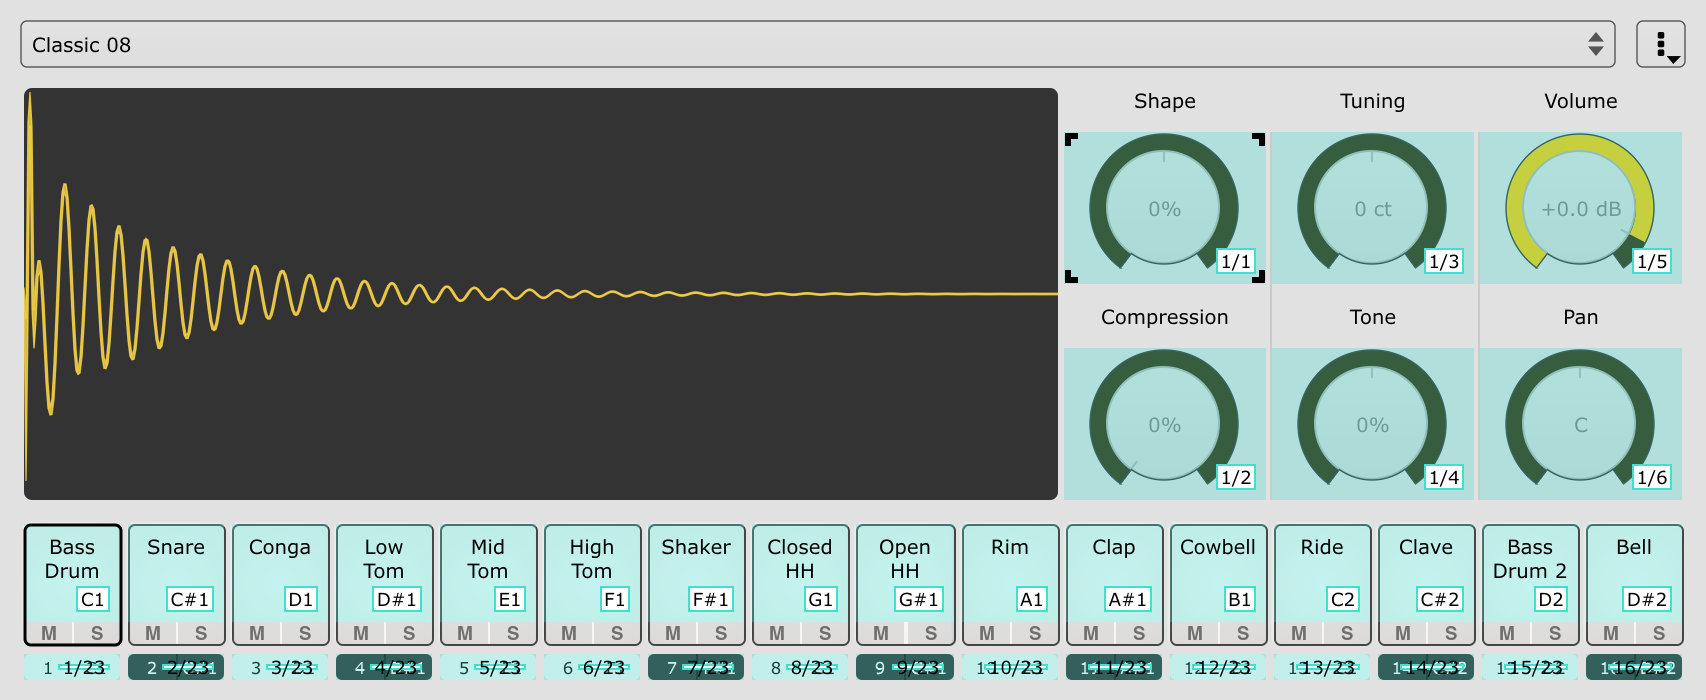Click the A1 note label on Rim
Viewport: 1706px width, 700px height.
(1031, 599)
